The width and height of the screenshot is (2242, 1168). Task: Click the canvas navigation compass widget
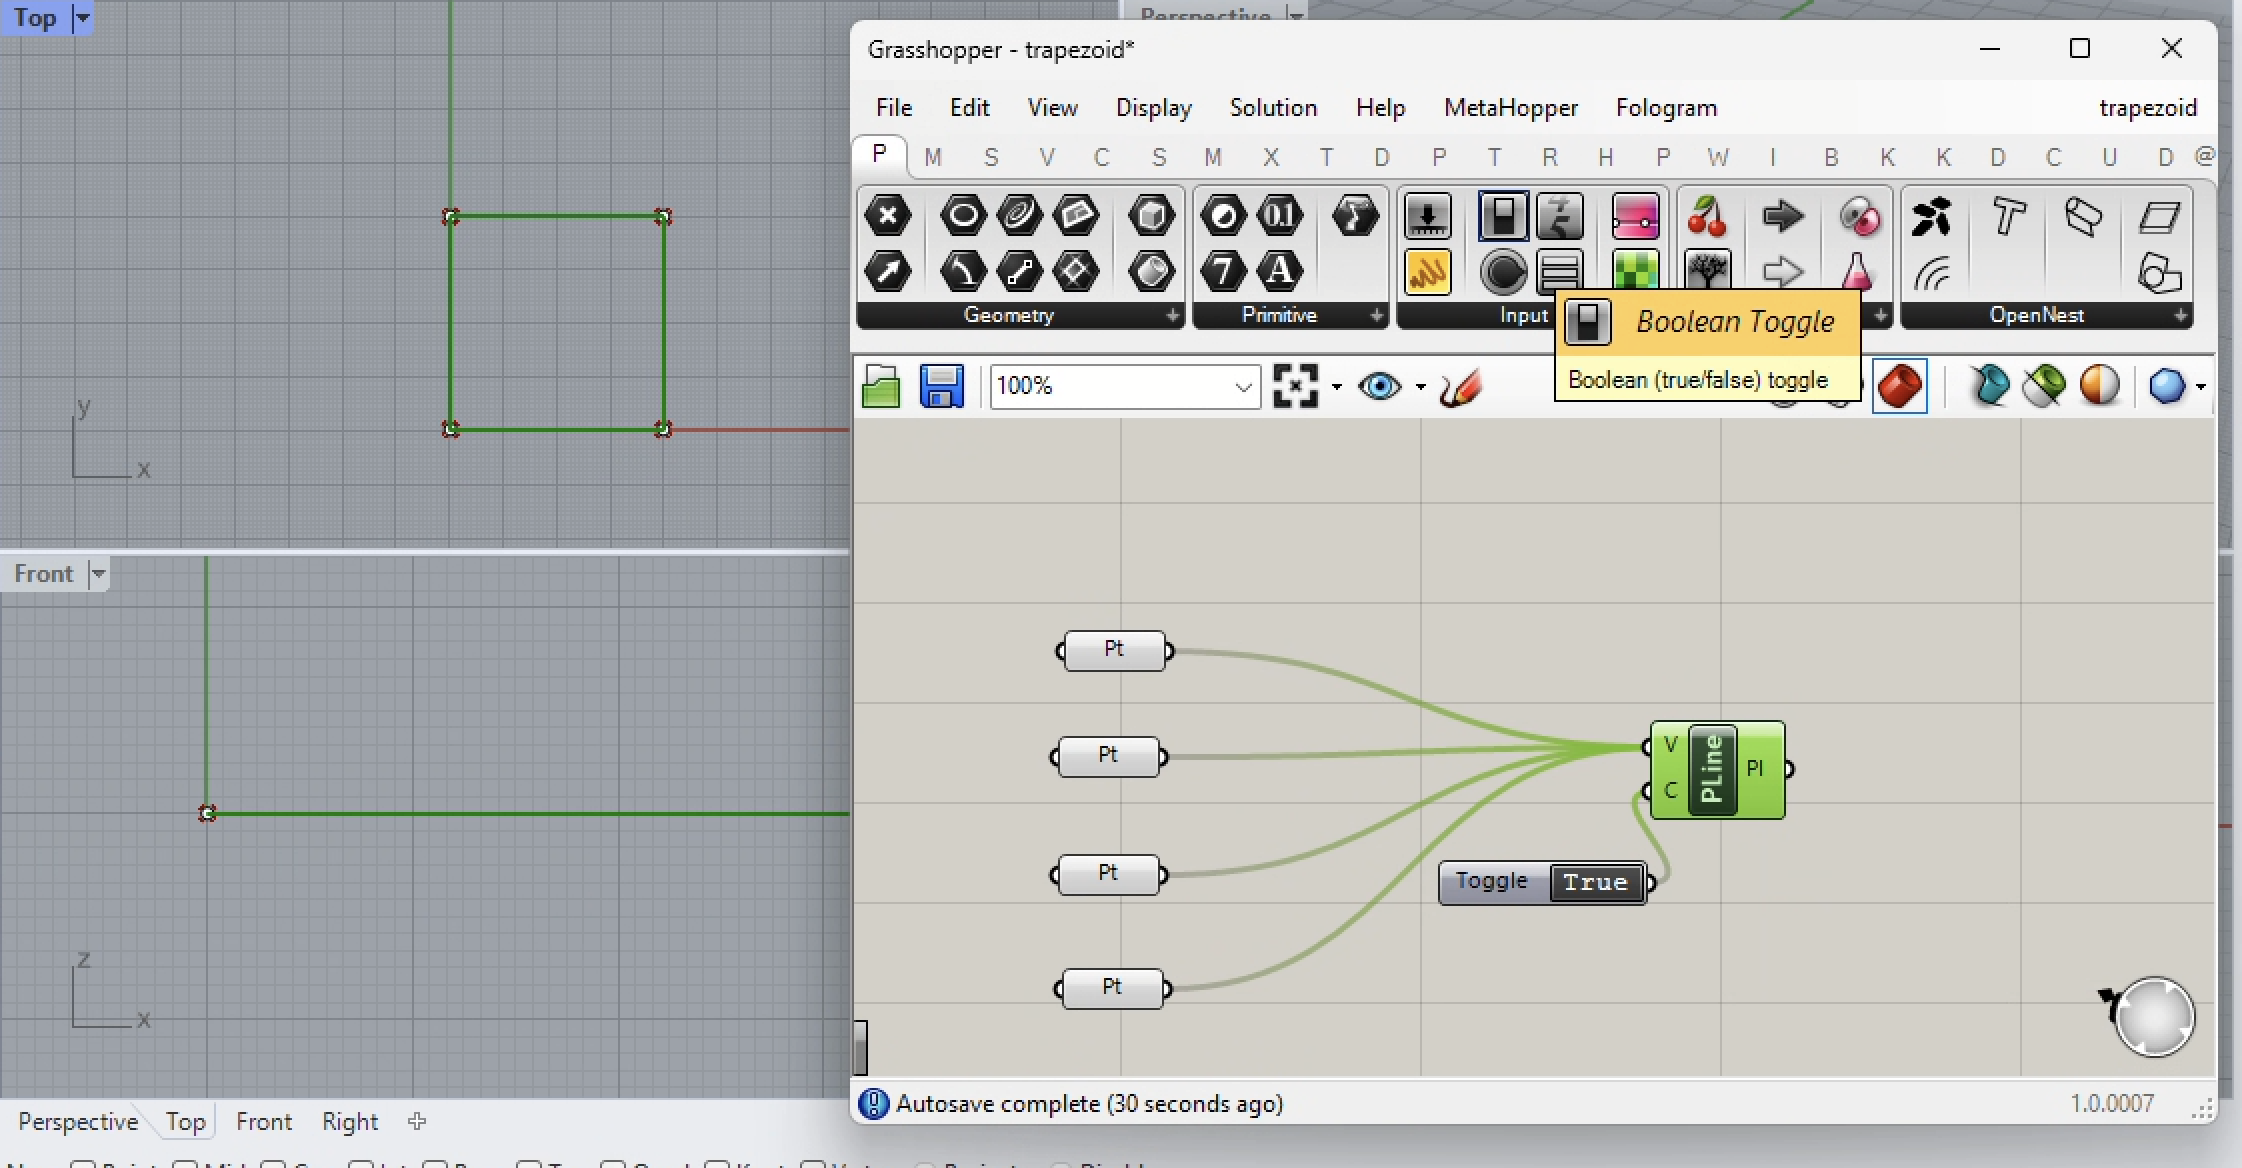pos(2153,1017)
